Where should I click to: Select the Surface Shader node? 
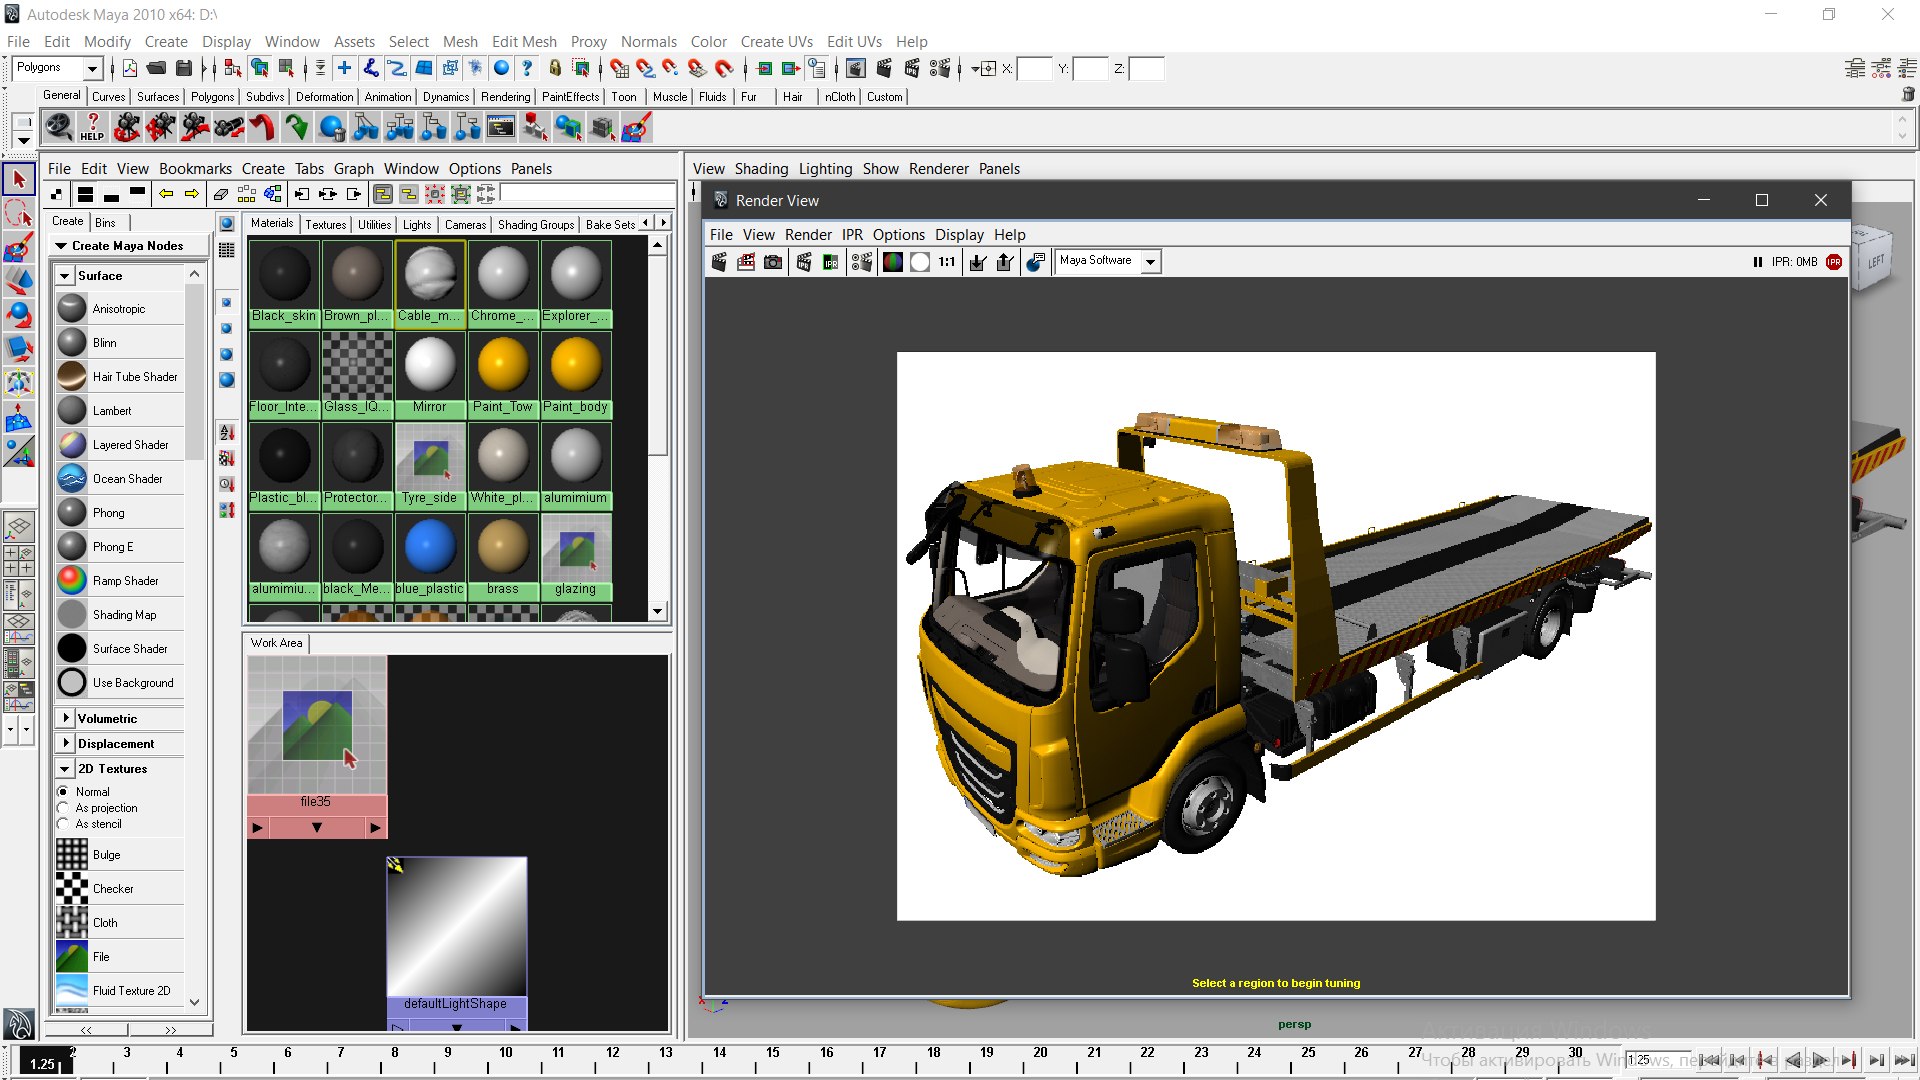(x=120, y=649)
